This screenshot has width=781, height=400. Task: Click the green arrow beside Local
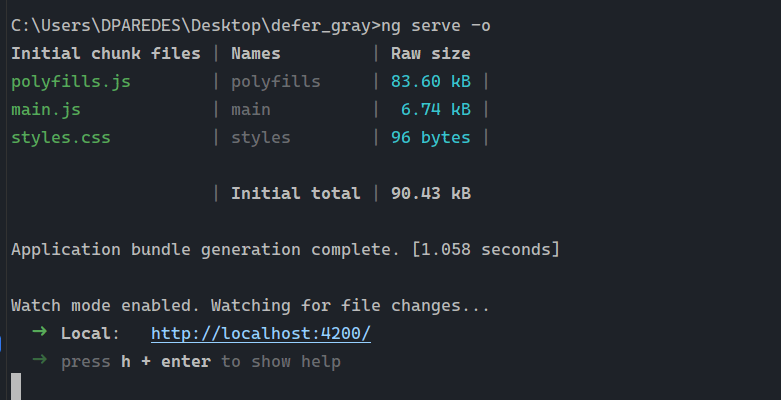pyautogui.click(x=39, y=332)
